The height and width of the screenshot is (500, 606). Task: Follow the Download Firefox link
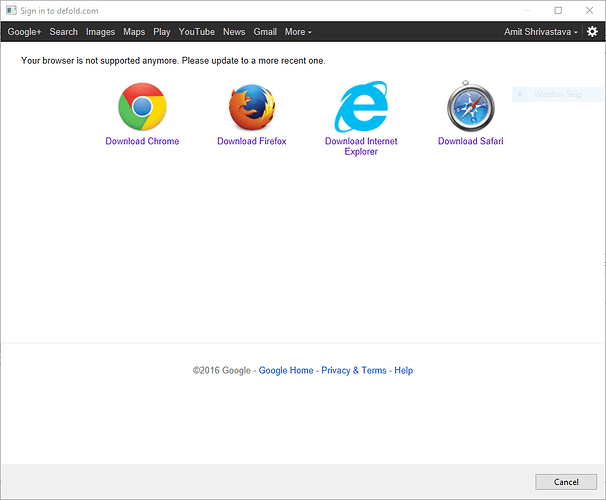(252, 141)
